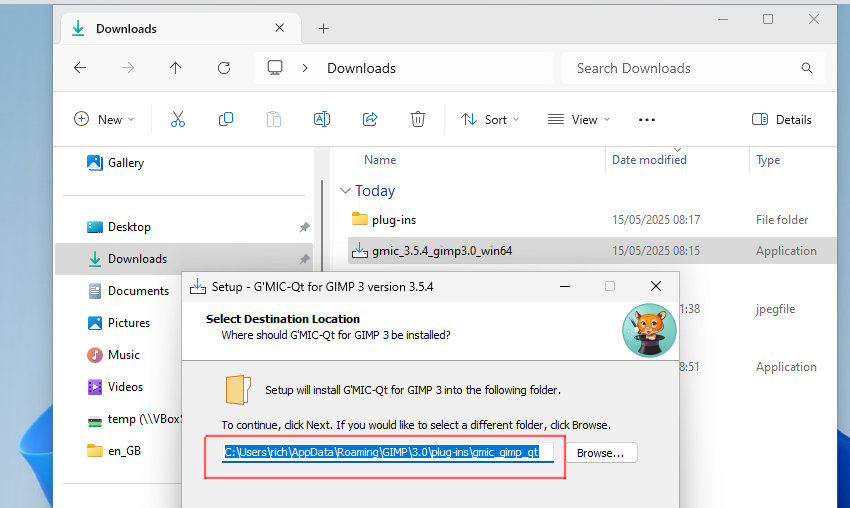Click the installer destination folder path field
850x508 pixels.
pyautogui.click(x=389, y=453)
